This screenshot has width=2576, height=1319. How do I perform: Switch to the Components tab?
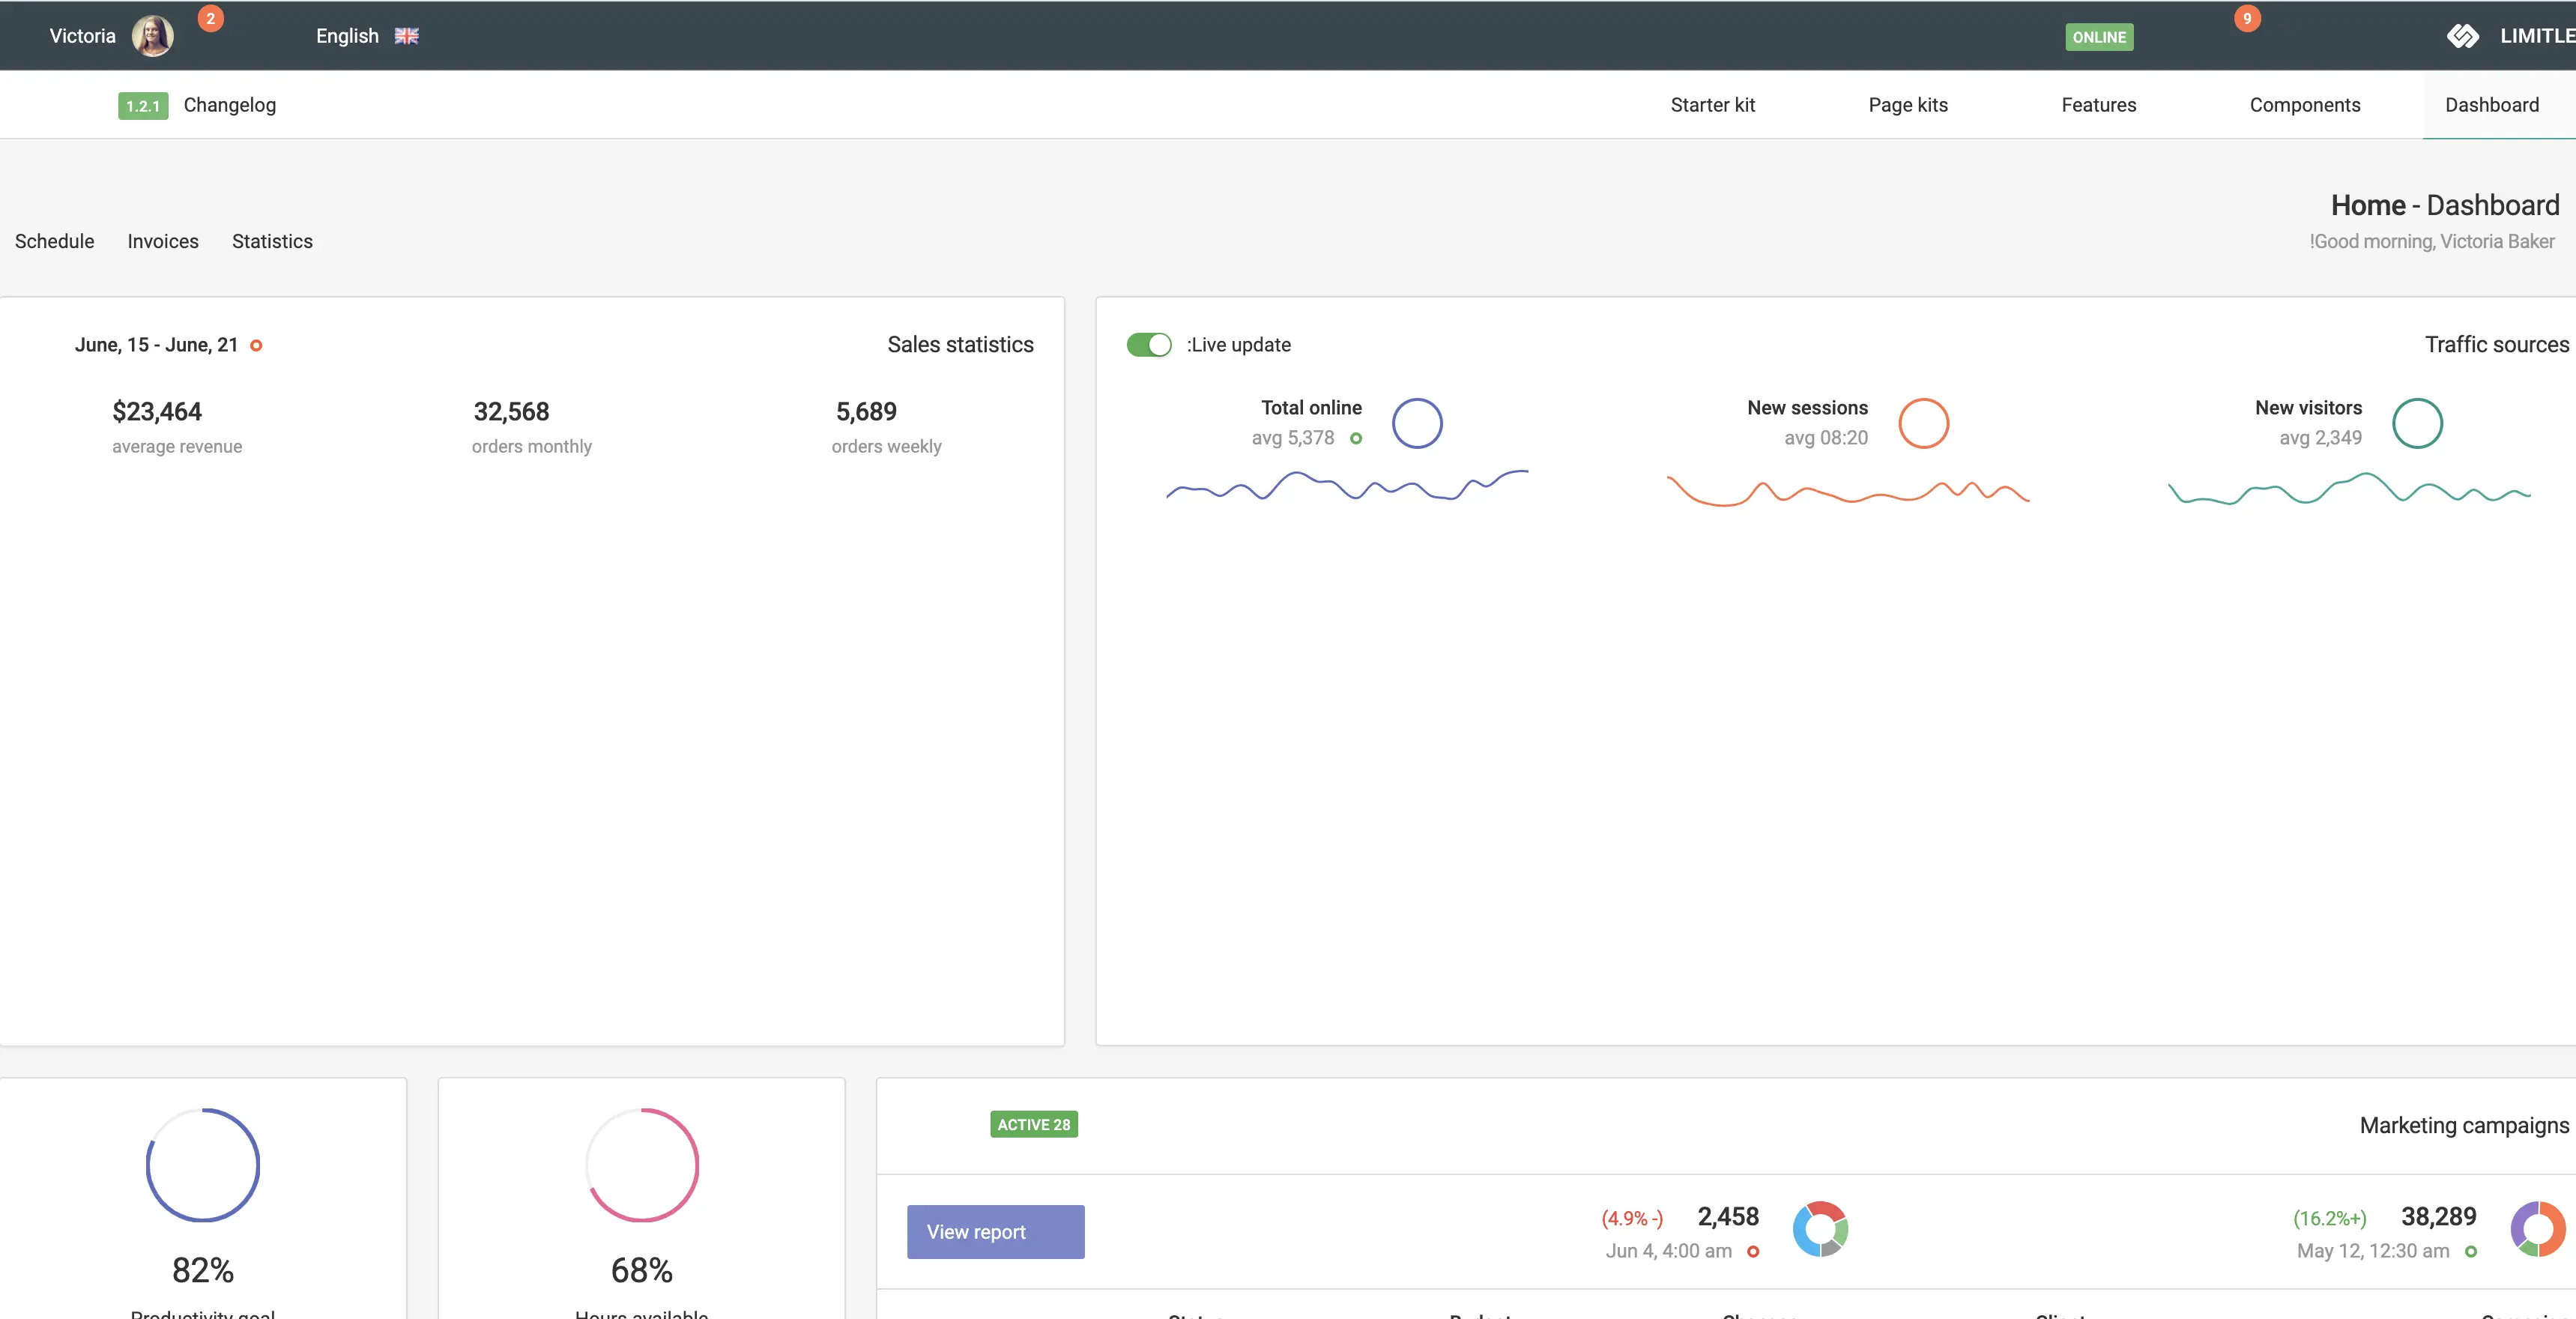[x=2304, y=105]
